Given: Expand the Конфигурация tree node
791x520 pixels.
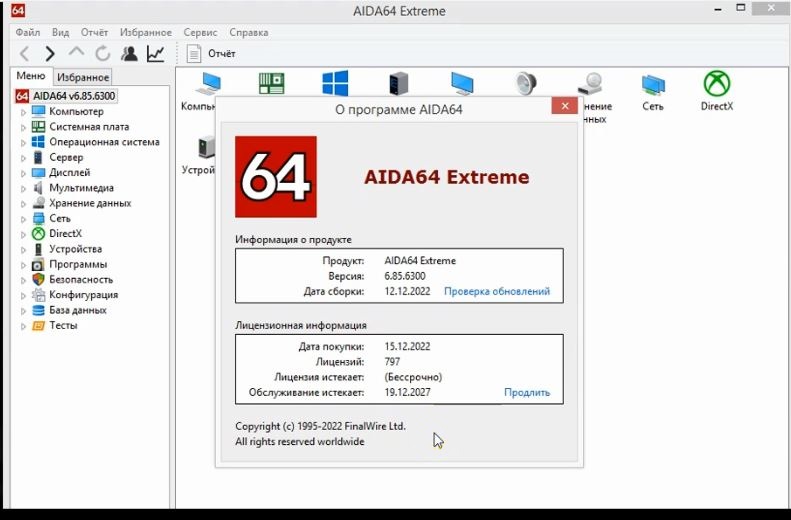Looking at the screenshot, I should point(23,296).
